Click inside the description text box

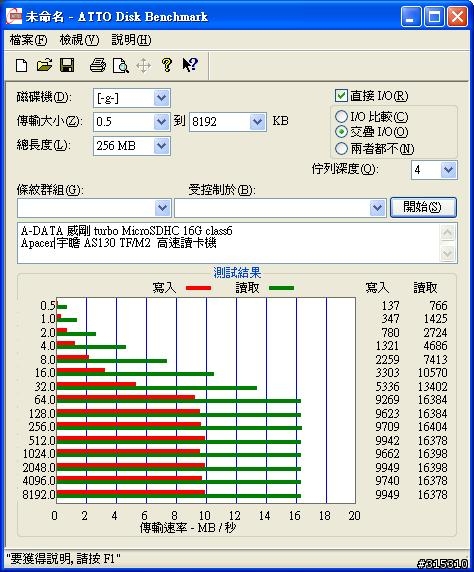pyautogui.click(x=229, y=243)
